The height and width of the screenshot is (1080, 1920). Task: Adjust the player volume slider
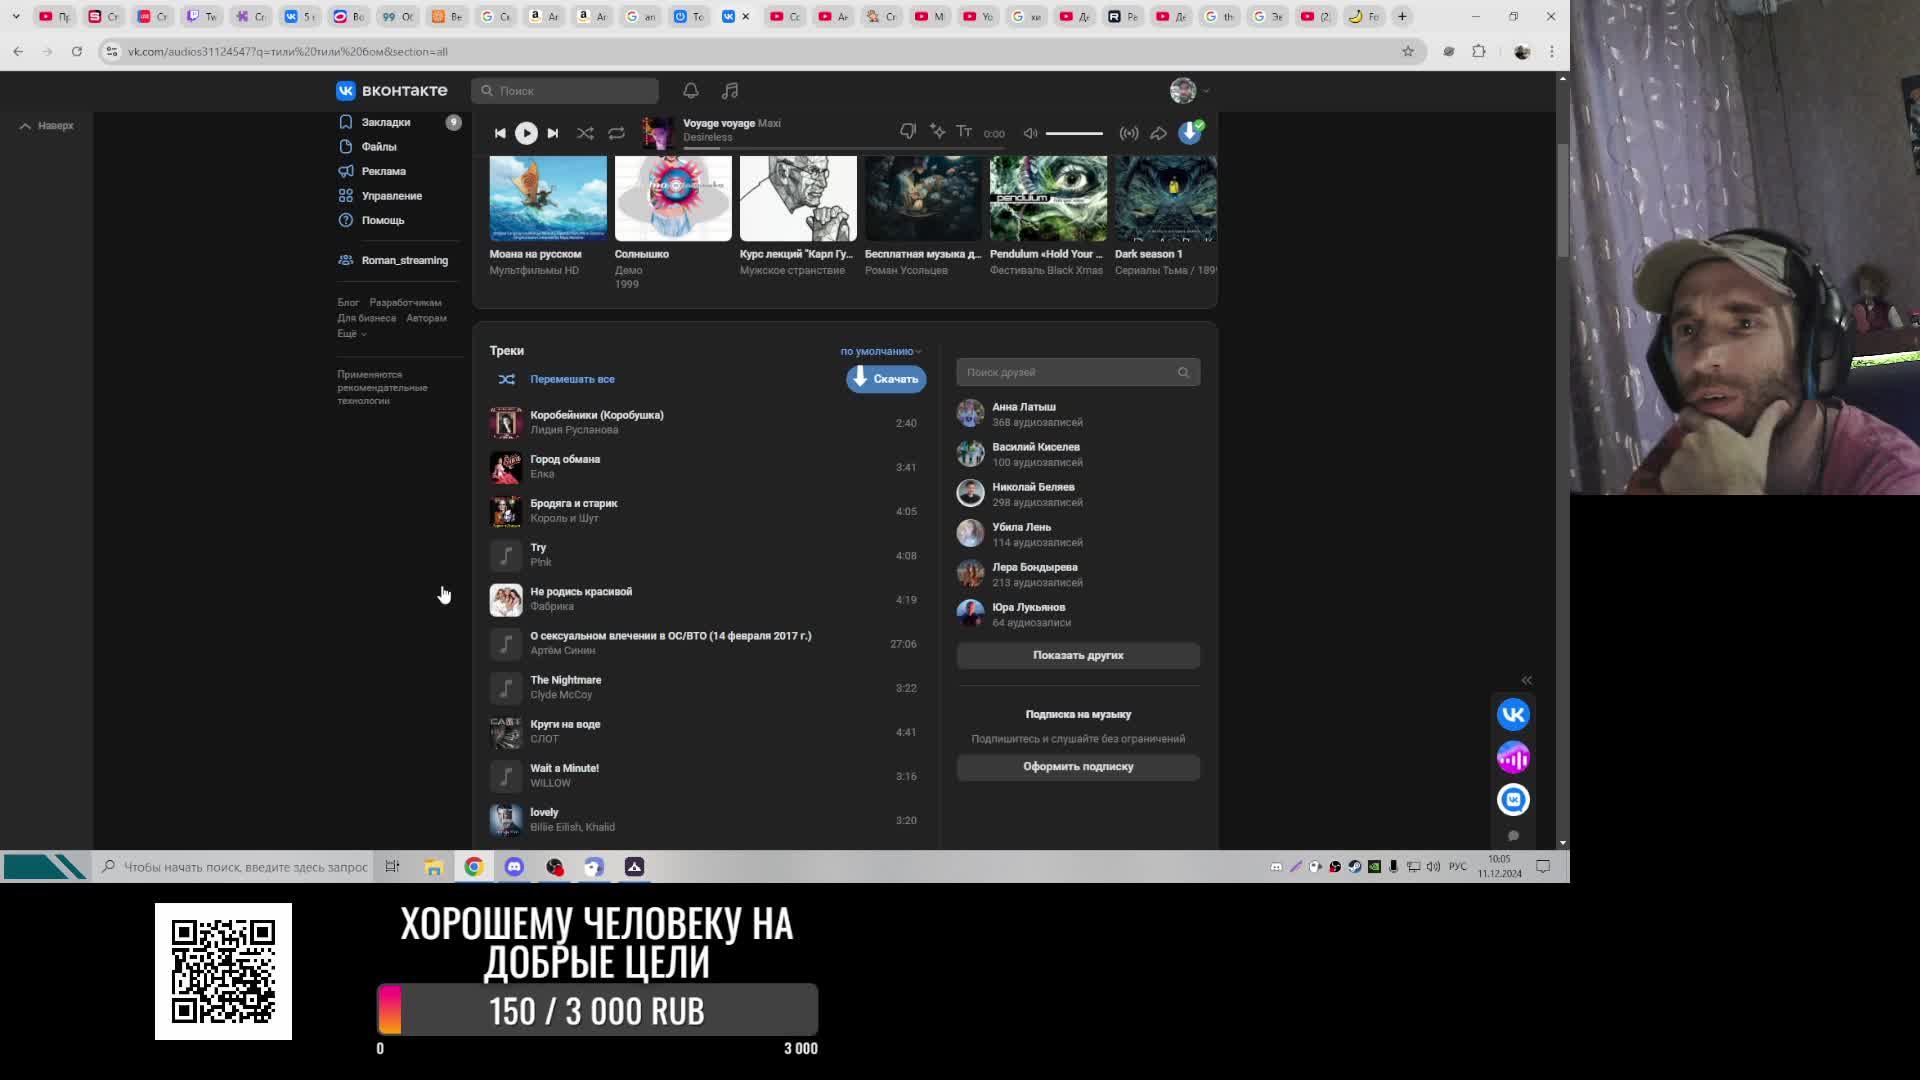[x=1074, y=133]
